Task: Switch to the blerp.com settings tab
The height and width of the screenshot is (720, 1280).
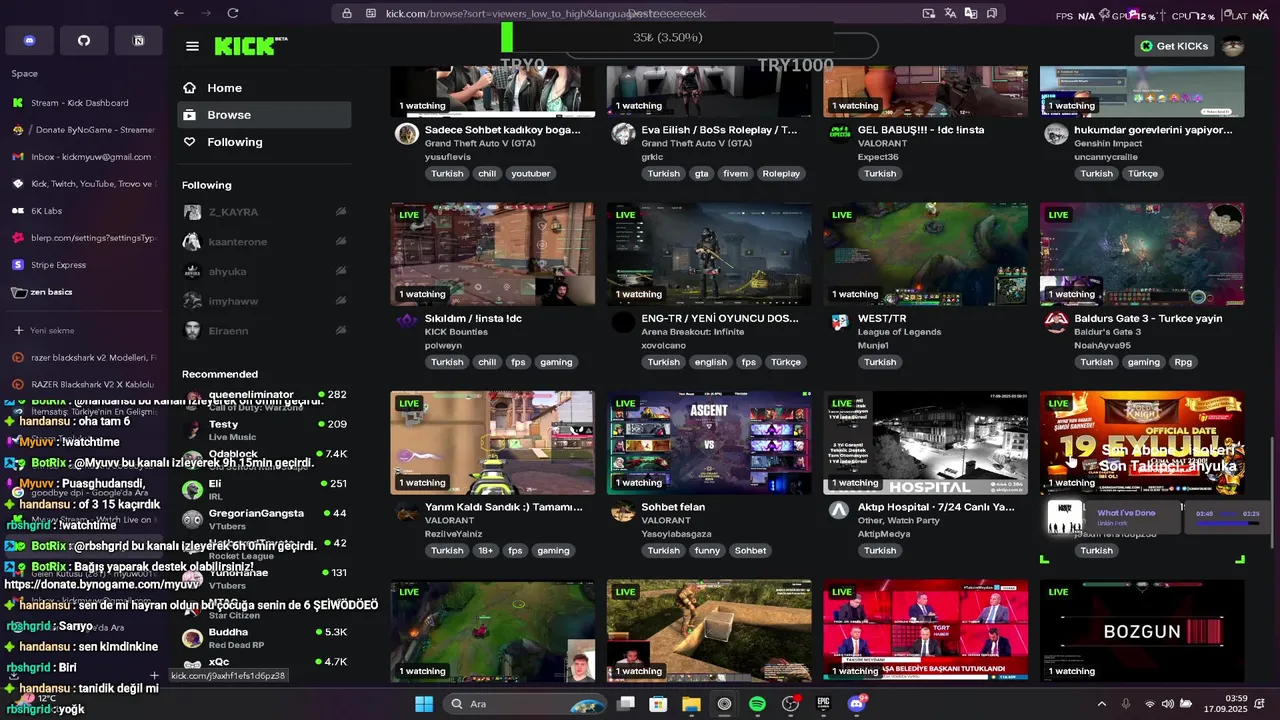Action: pyautogui.click(x=82, y=238)
